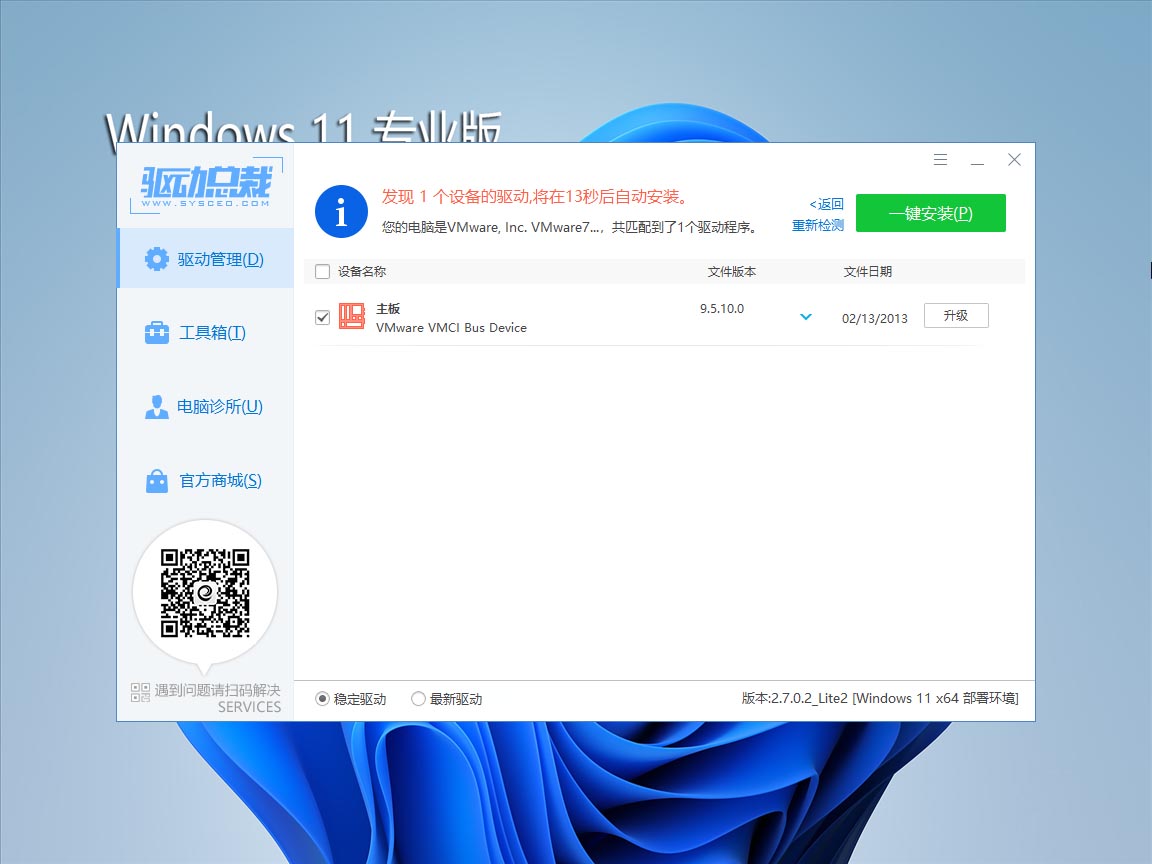Viewport: 1152px width, 864px height.
Task: Toggle the select-all 设备名称 checkbox
Action: pyautogui.click(x=322, y=272)
